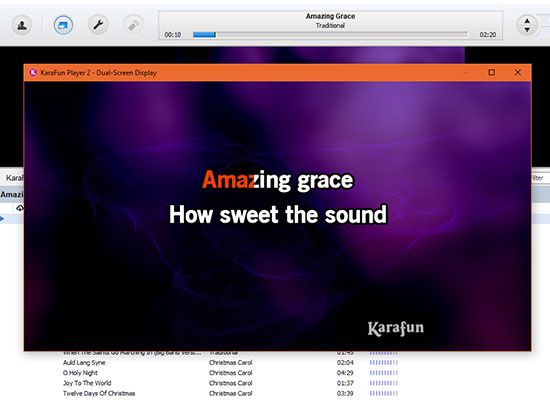The image size is (550, 400).
Task: Click the Amazing Grace title in player
Action: tap(330, 16)
